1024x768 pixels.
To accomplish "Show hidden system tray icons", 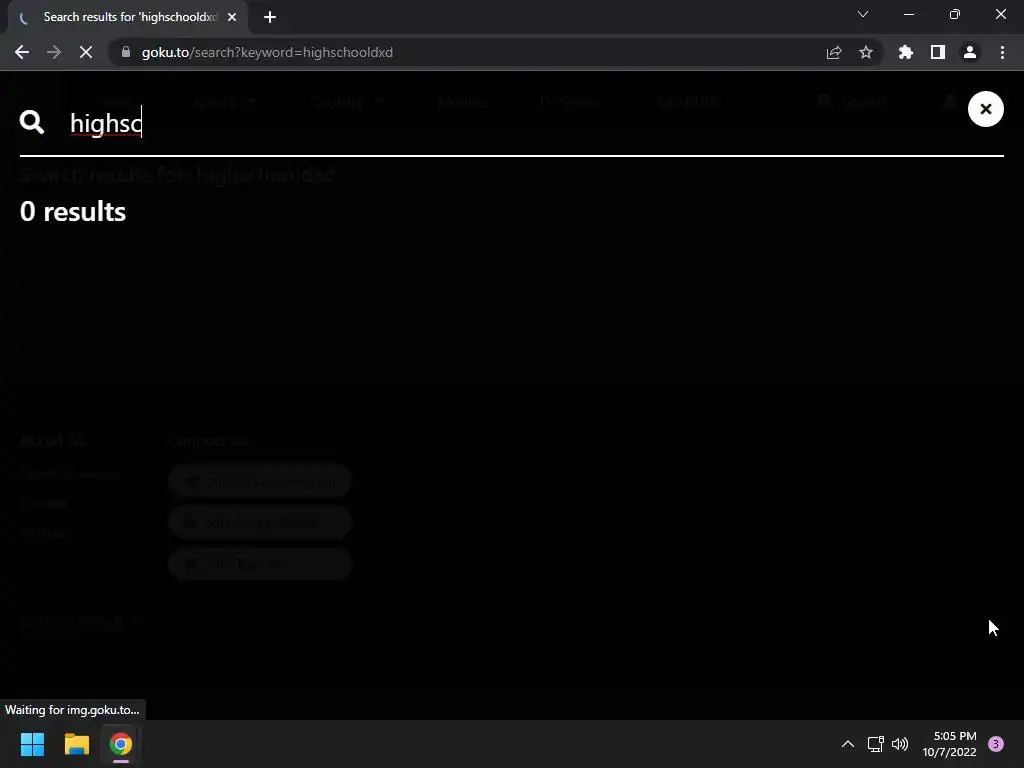I will point(848,744).
